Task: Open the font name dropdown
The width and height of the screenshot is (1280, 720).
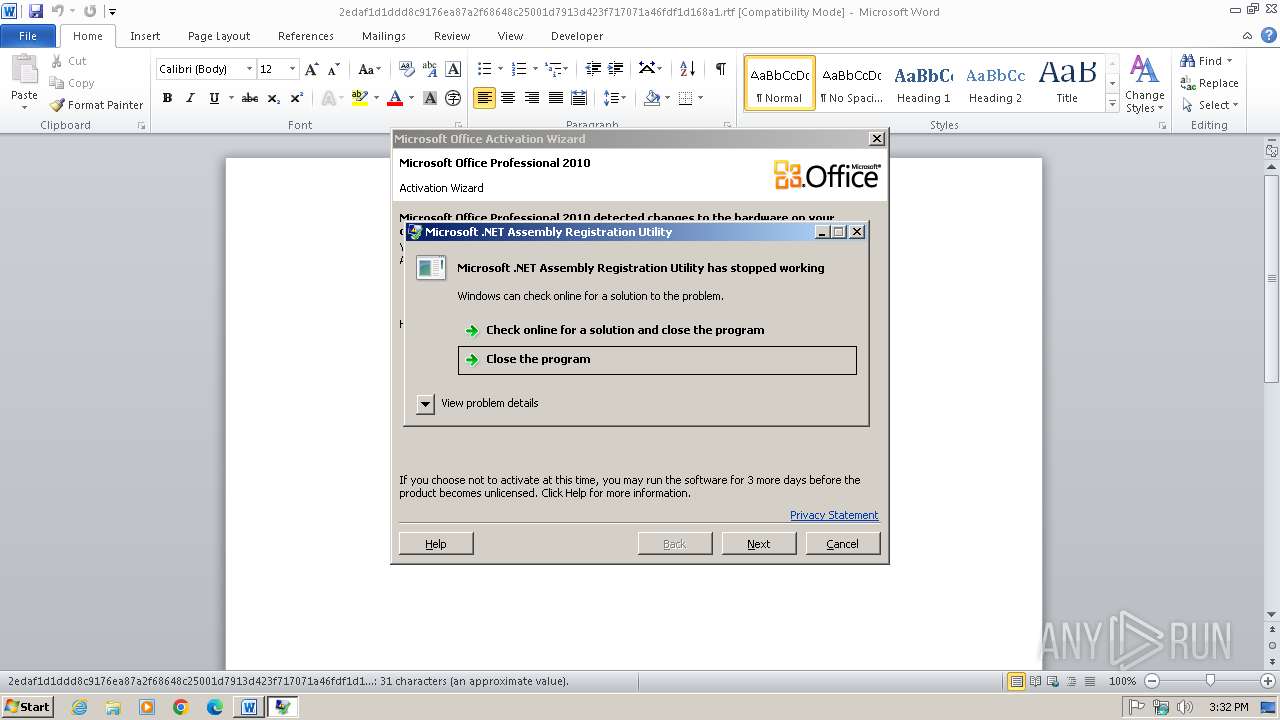Action: [x=249, y=69]
